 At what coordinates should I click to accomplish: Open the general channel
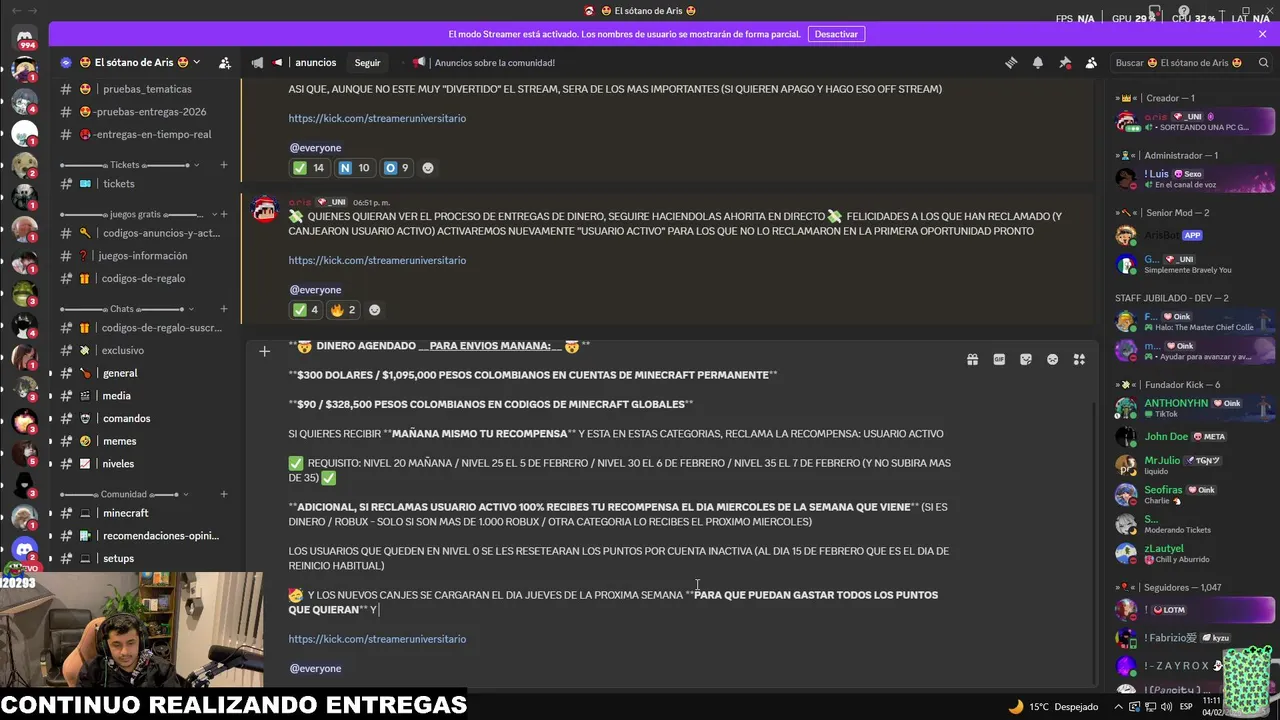(x=143, y=373)
